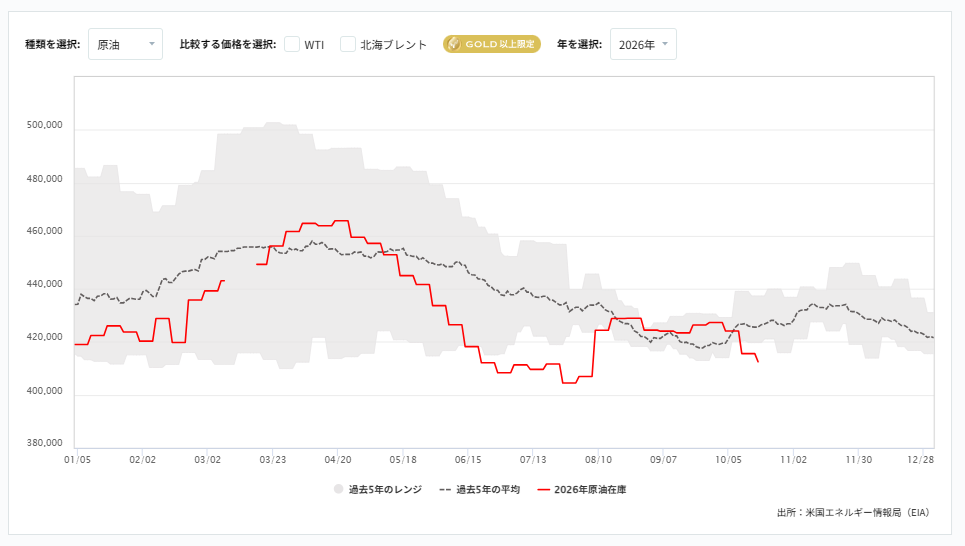
Task: Click the 02/02 date axis label
Action: [x=142, y=460]
